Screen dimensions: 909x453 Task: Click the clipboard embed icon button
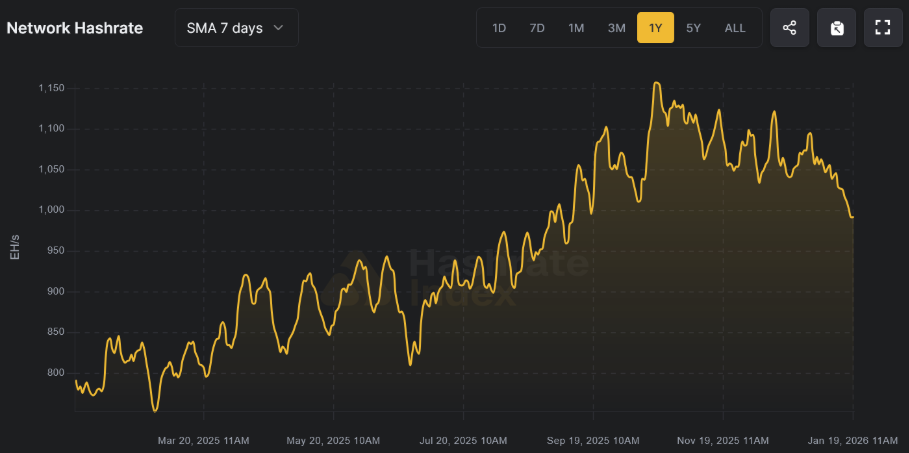coord(836,28)
